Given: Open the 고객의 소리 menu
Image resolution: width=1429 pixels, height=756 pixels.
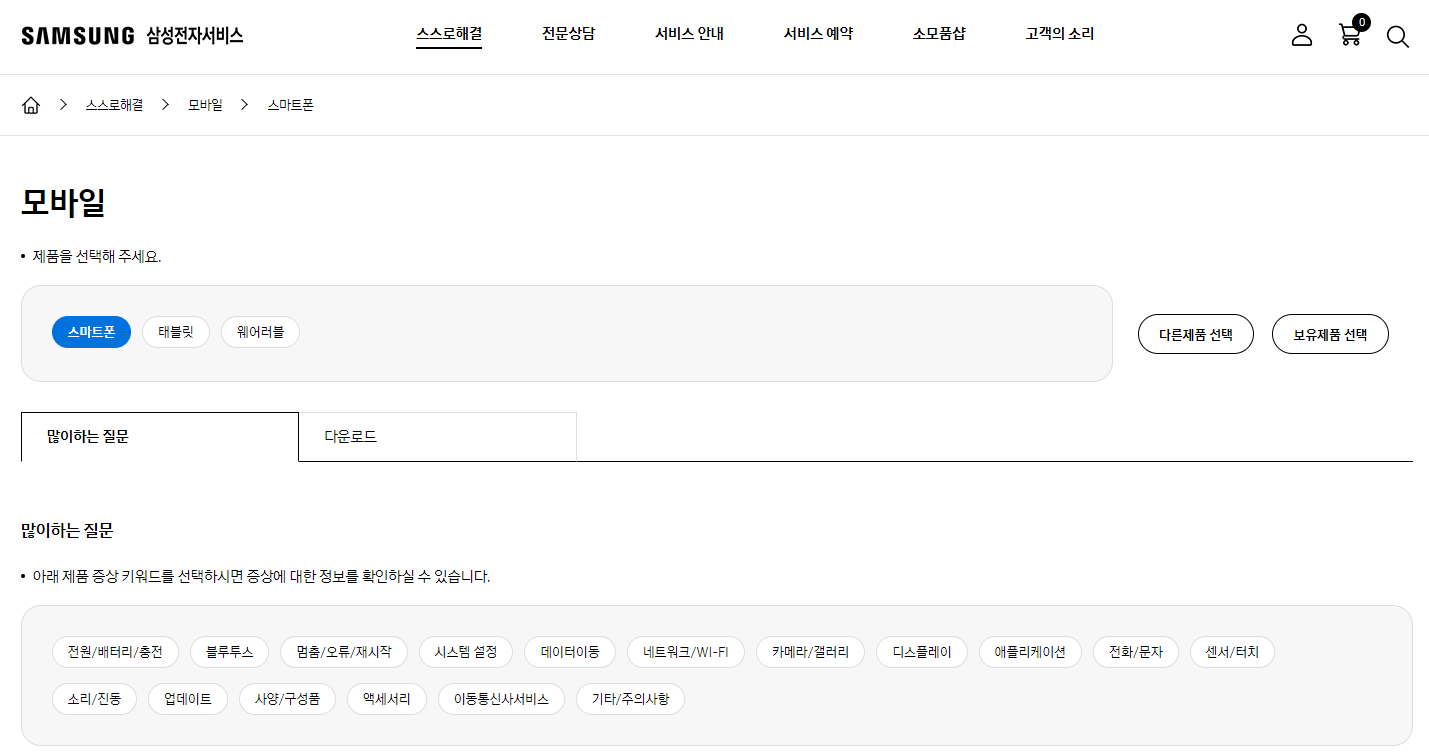Looking at the screenshot, I should [1059, 34].
